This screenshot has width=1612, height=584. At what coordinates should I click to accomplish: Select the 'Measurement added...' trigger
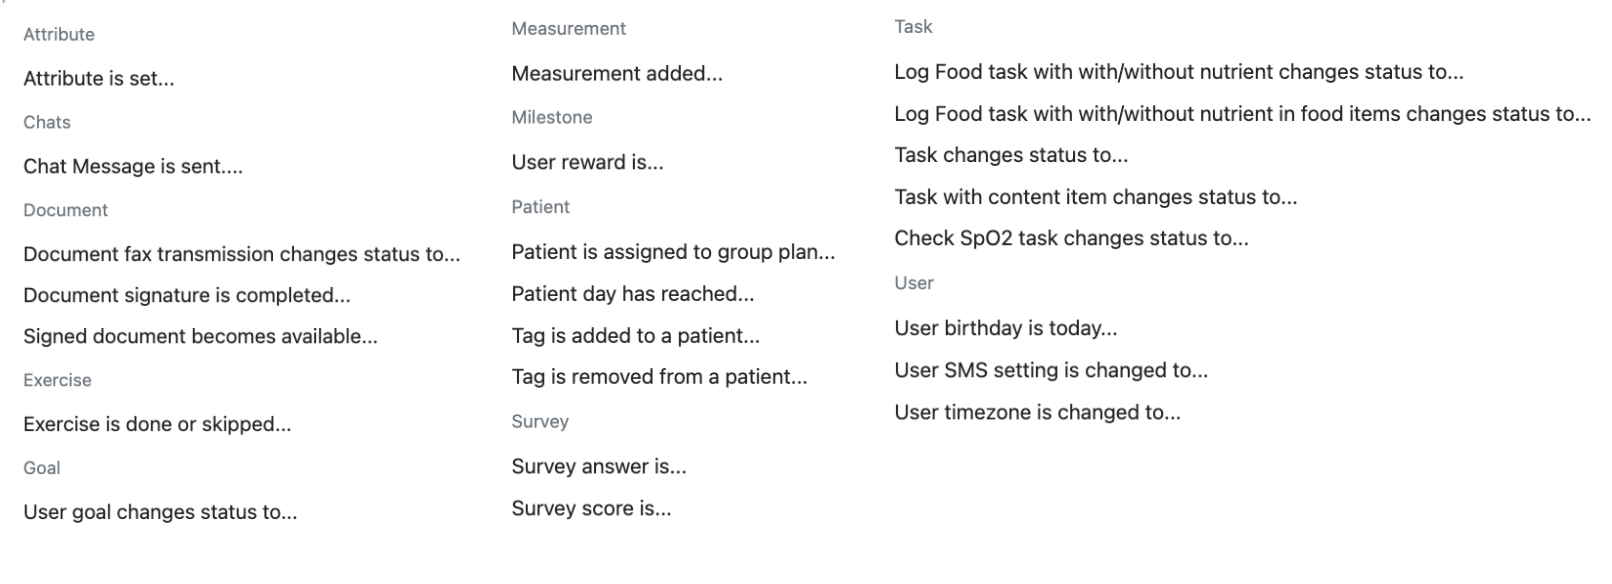click(617, 74)
